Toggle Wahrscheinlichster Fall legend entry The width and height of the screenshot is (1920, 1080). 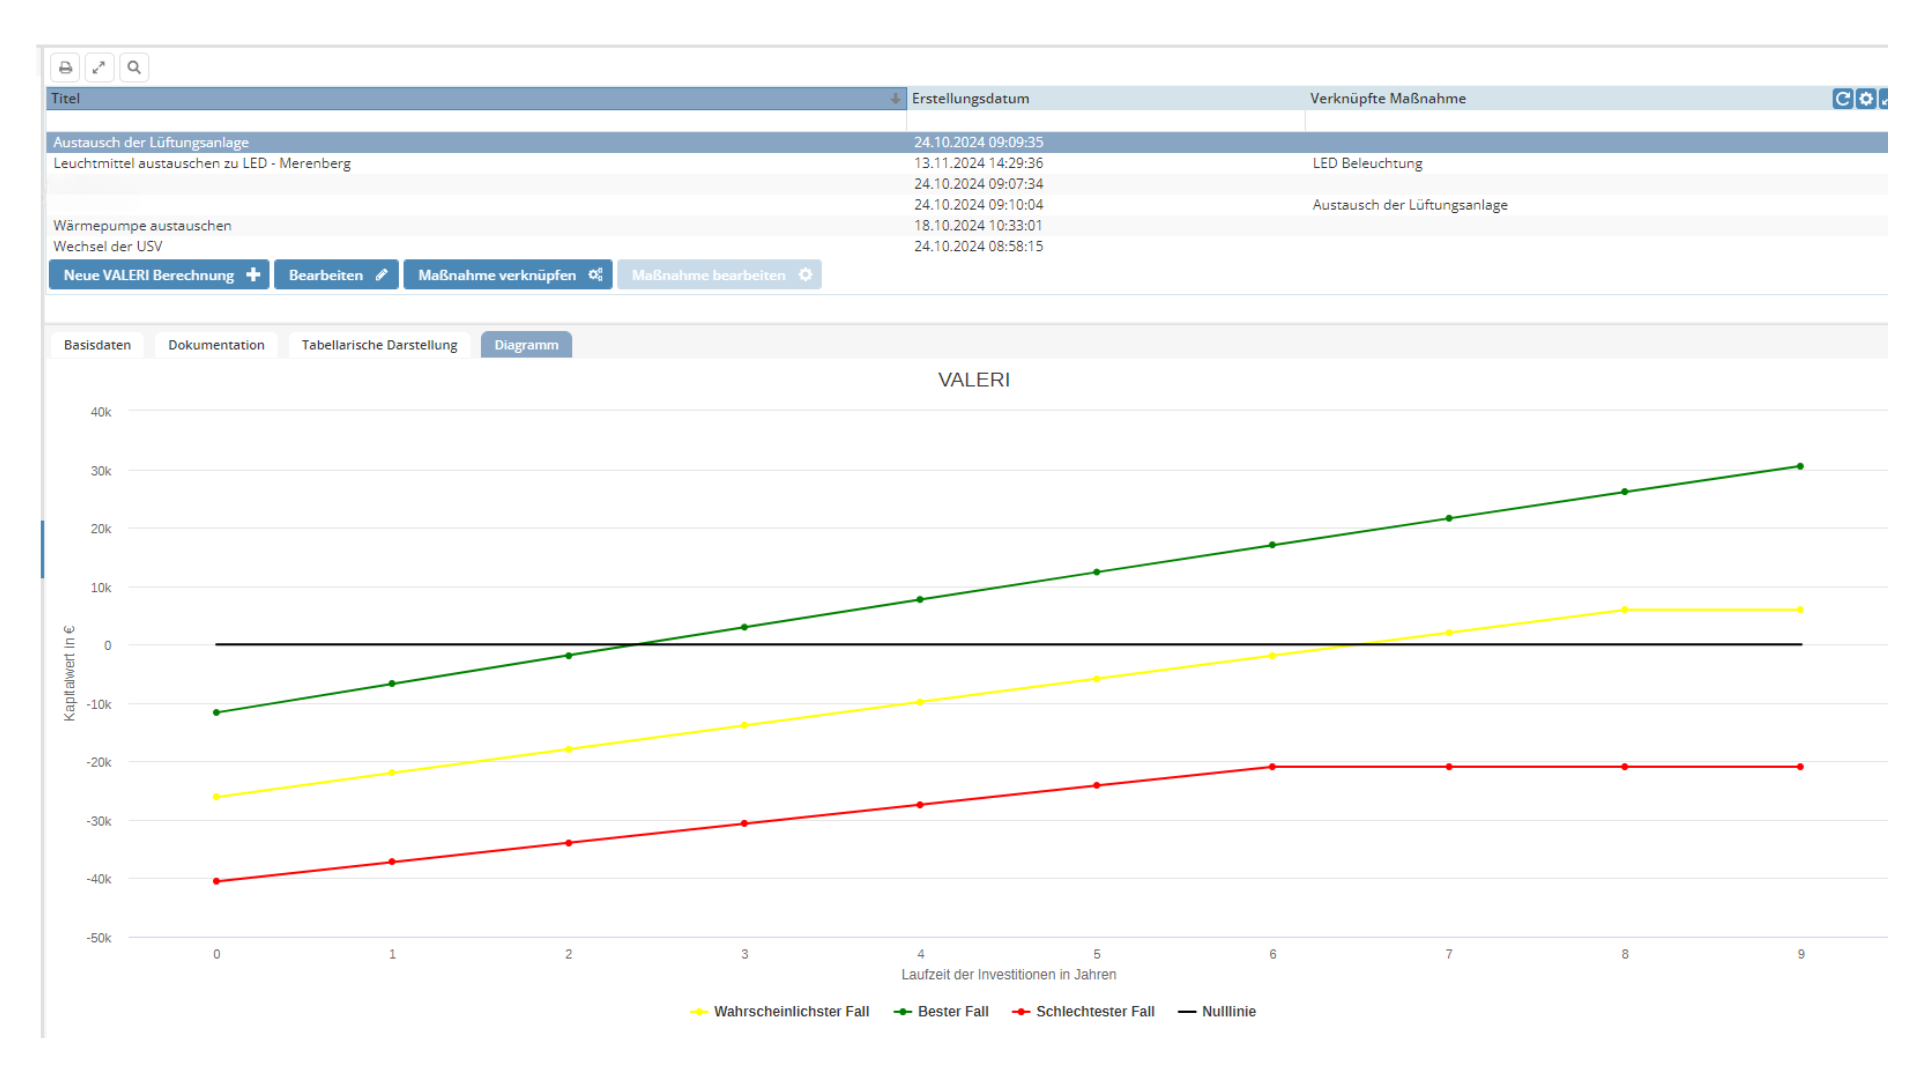click(x=780, y=1012)
